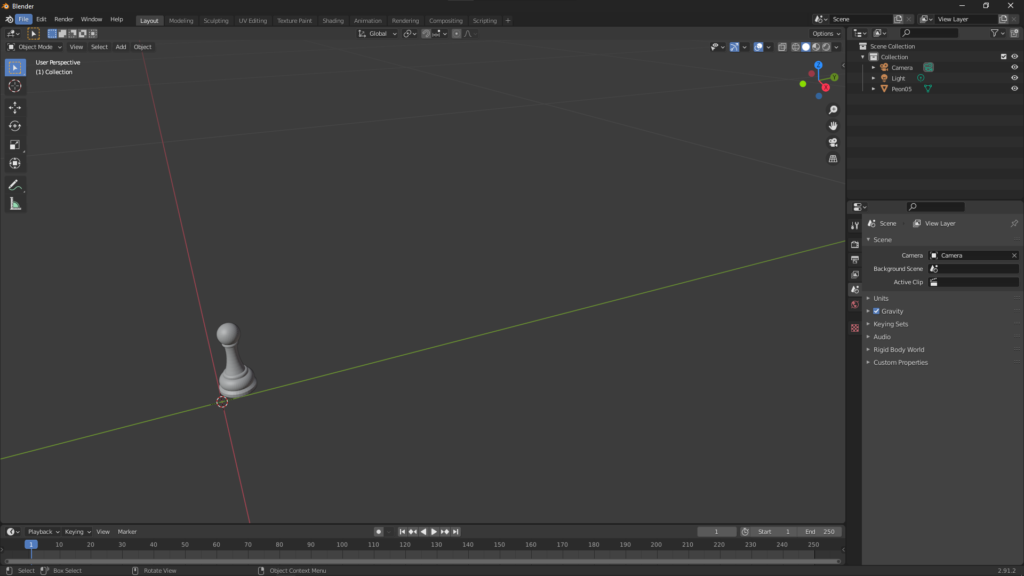Select the Measure tool

click(15, 204)
